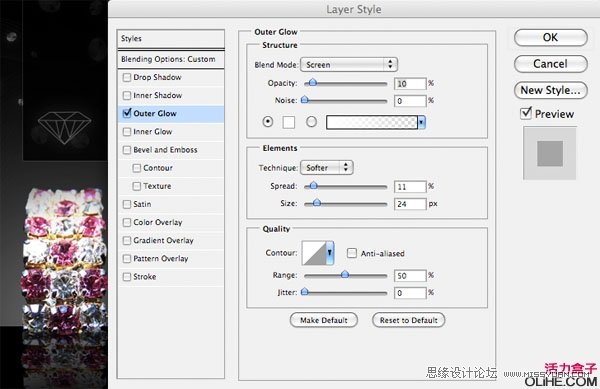Enable the Contour sub-option checkbox
Screen dimensions: 600x389
tap(137, 168)
